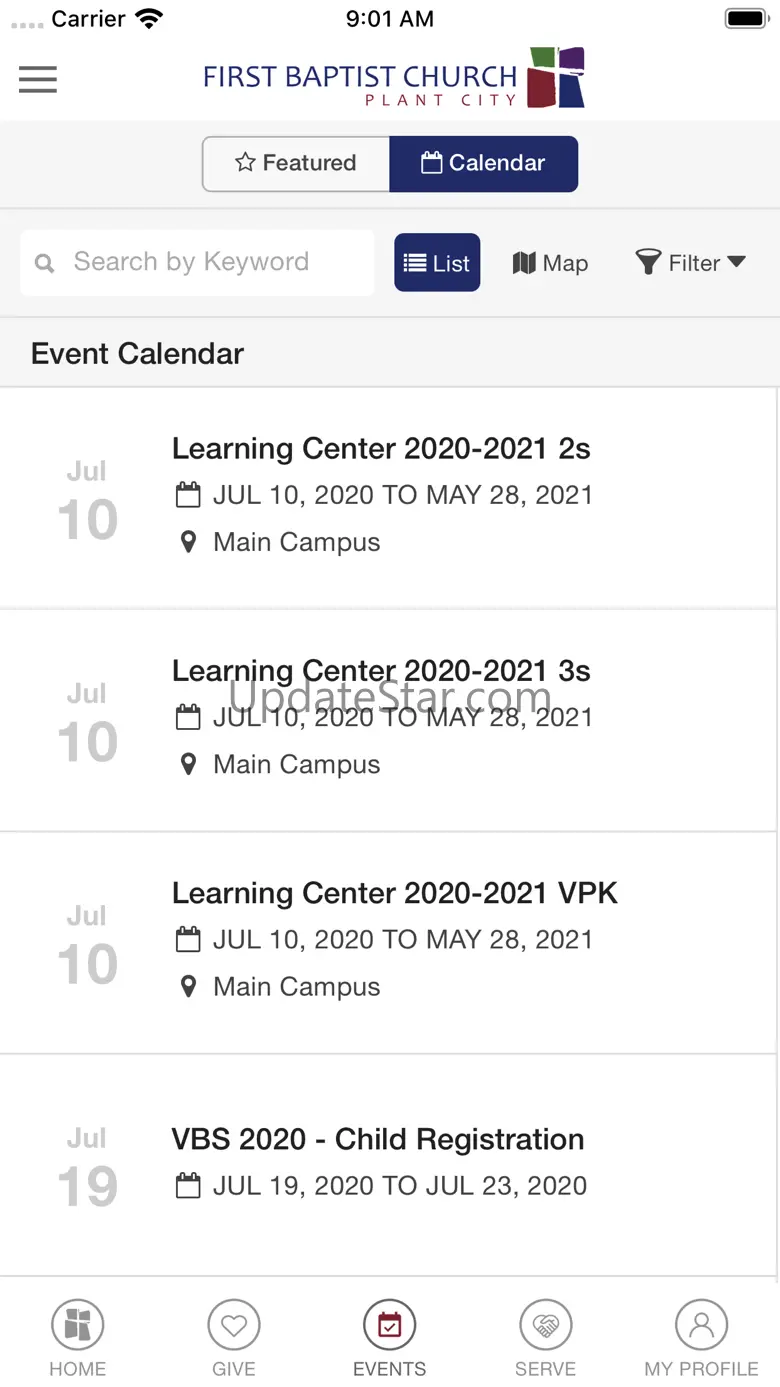Tap the search magnifier icon
The height and width of the screenshot is (1387, 780).
(44, 263)
